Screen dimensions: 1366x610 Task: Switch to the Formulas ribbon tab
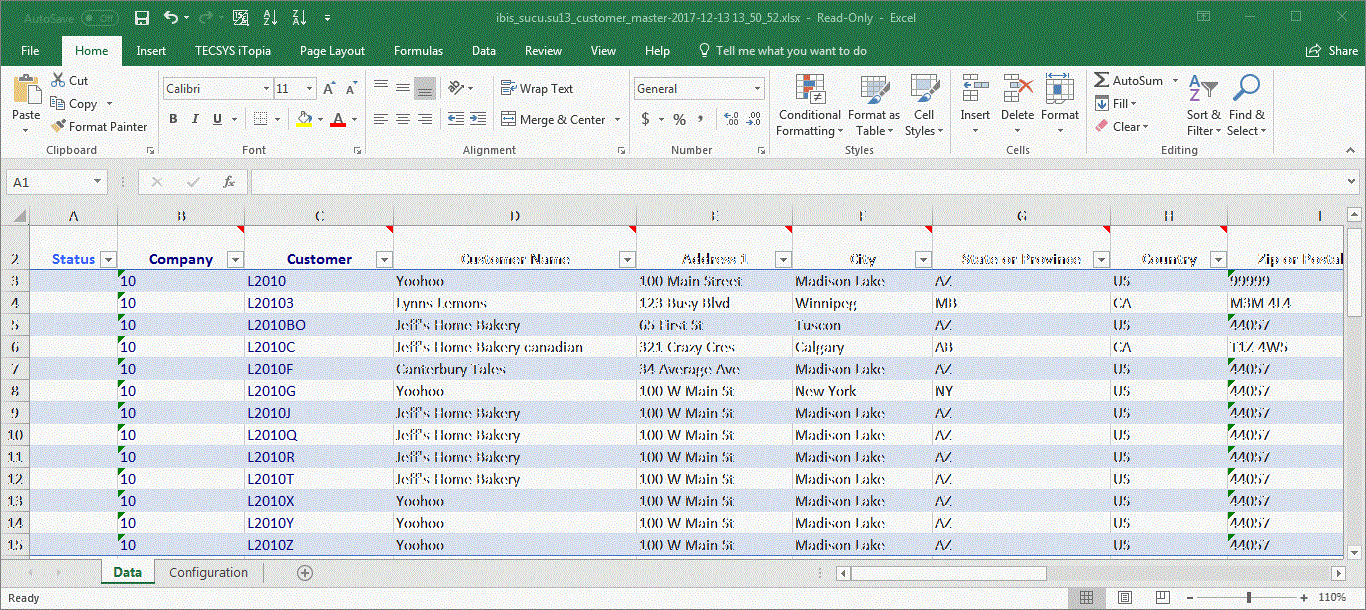click(x=418, y=50)
